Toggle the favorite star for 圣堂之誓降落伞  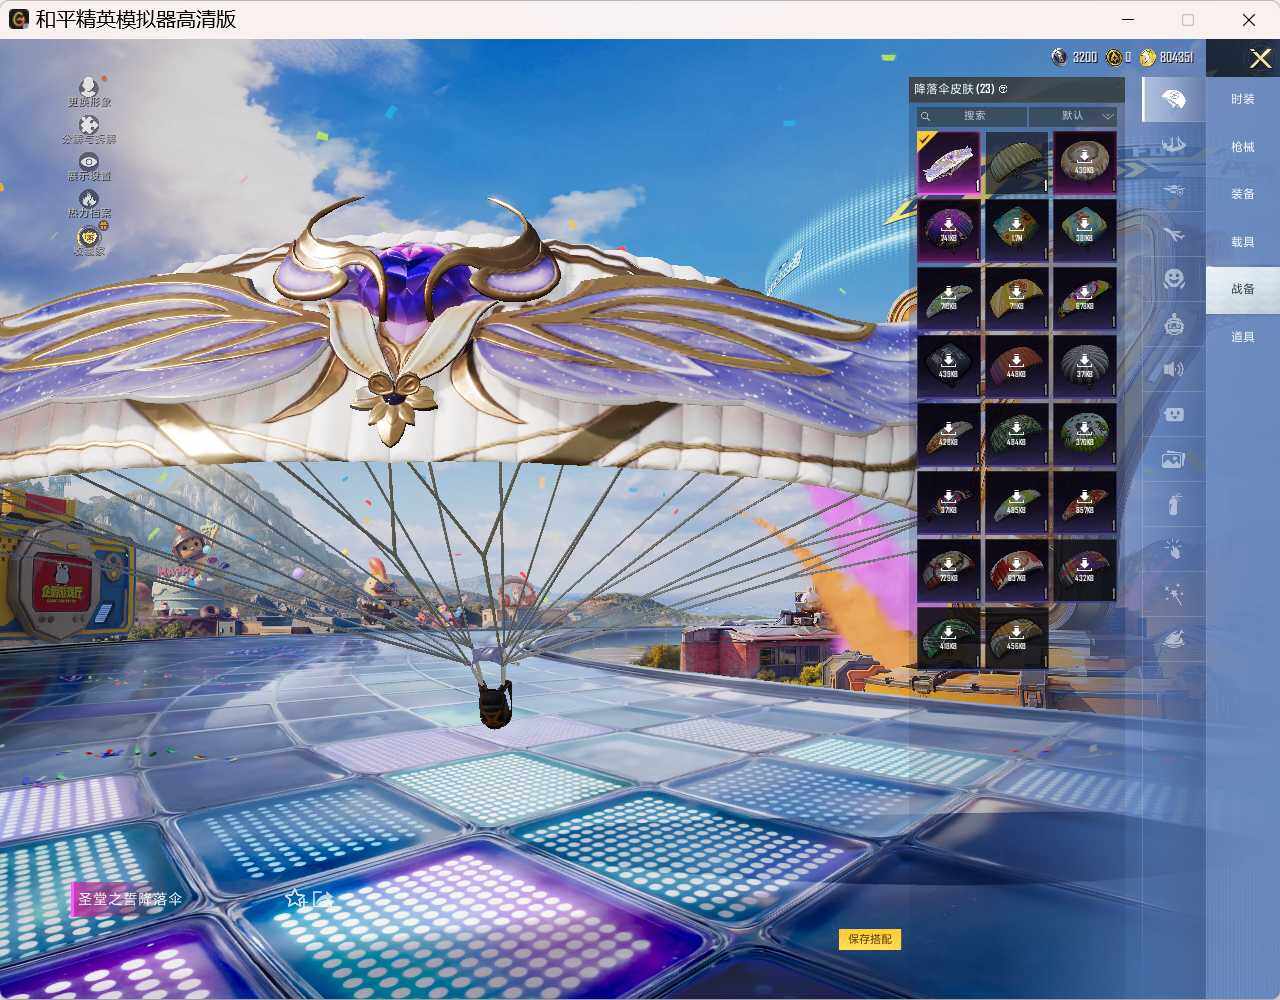tap(295, 899)
